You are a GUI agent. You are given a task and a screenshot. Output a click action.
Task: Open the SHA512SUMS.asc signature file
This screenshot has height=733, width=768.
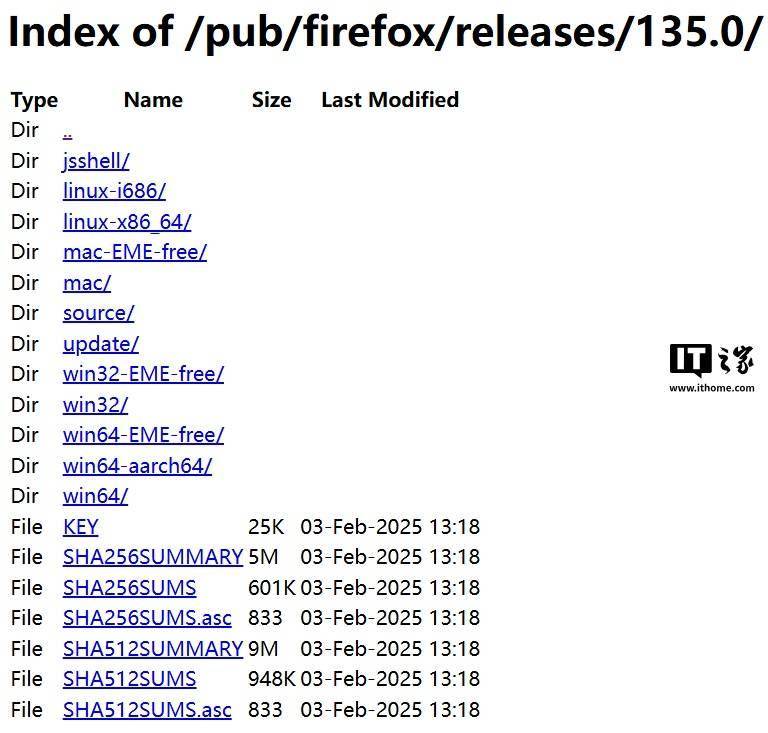click(x=147, y=710)
